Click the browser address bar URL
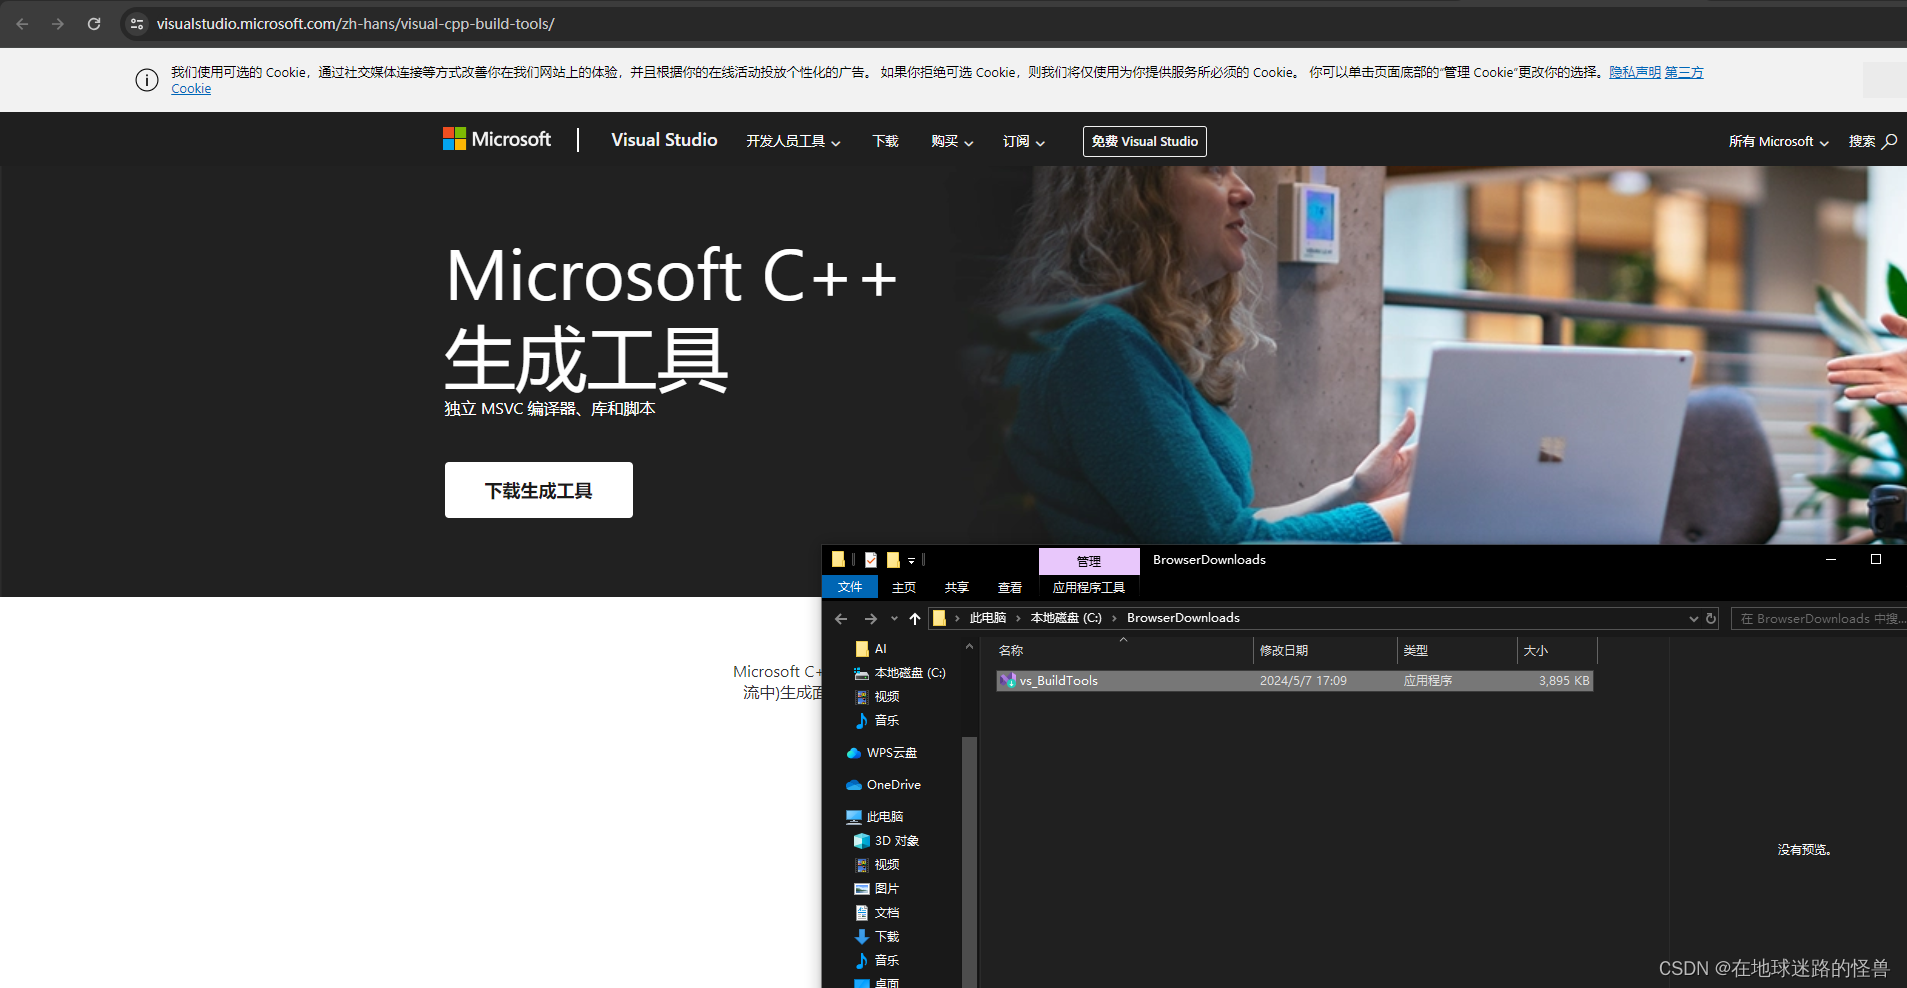This screenshot has height=988, width=1907. 355,24
